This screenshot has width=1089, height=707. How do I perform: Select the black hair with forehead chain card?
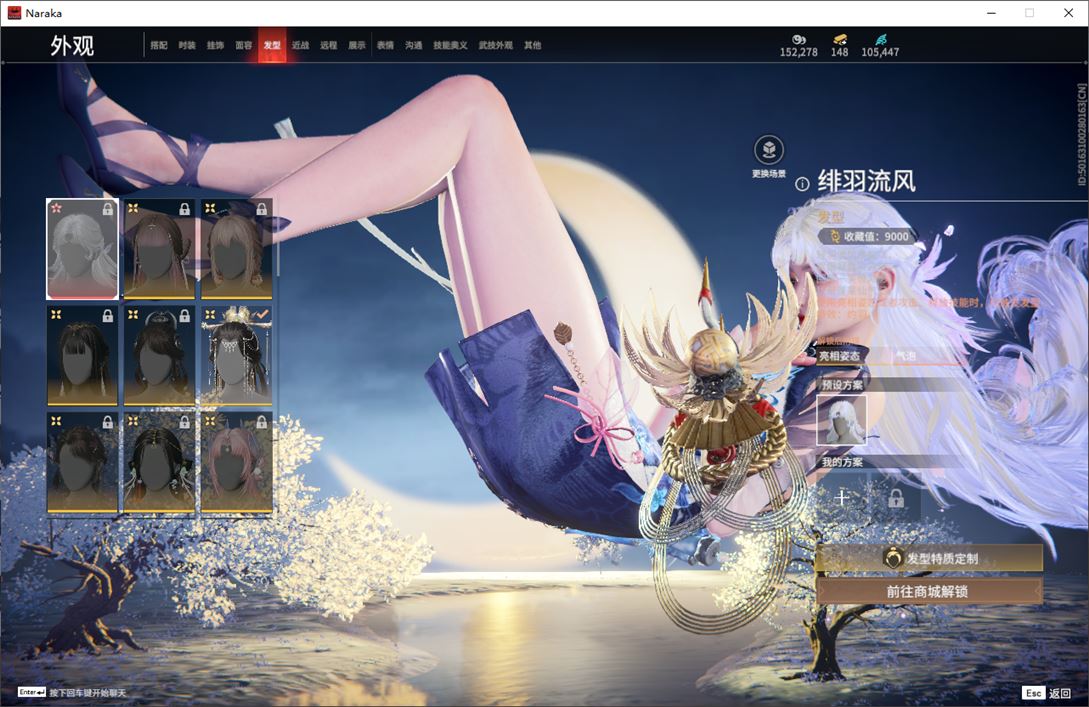pos(159,463)
